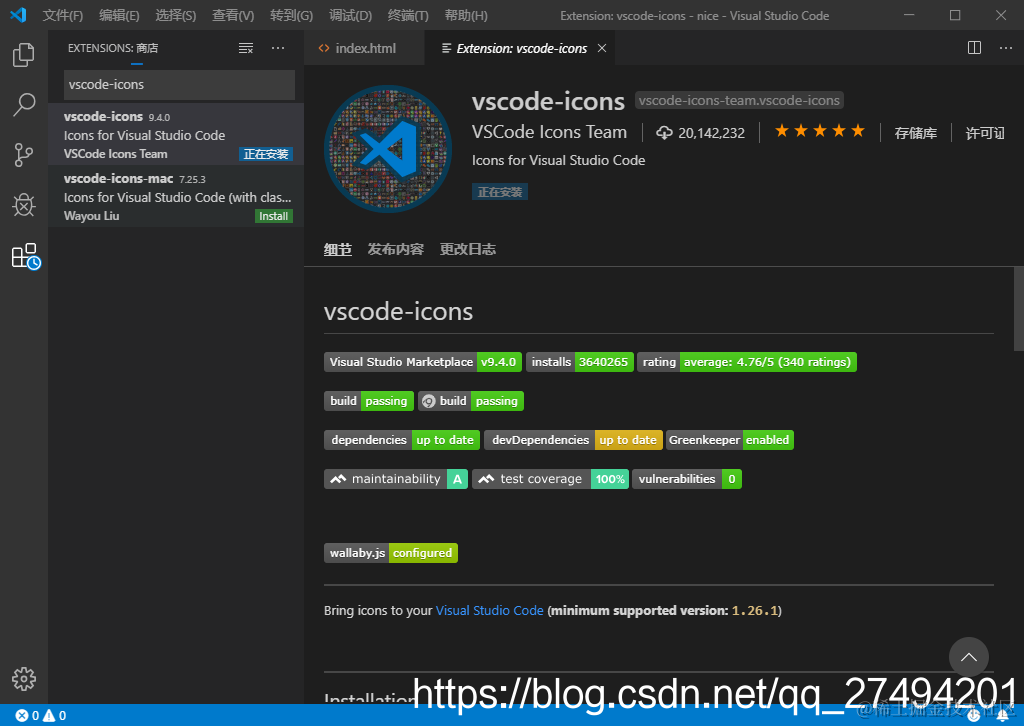1024x726 pixels.
Task: Split the editor with split icon
Action: (974, 48)
